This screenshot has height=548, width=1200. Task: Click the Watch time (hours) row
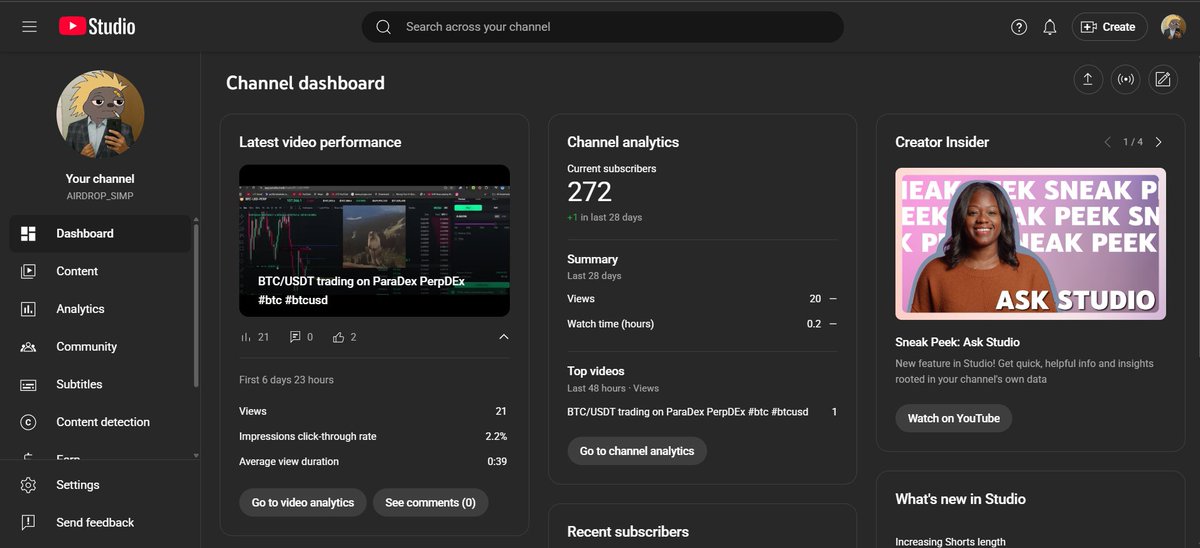coord(702,324)
